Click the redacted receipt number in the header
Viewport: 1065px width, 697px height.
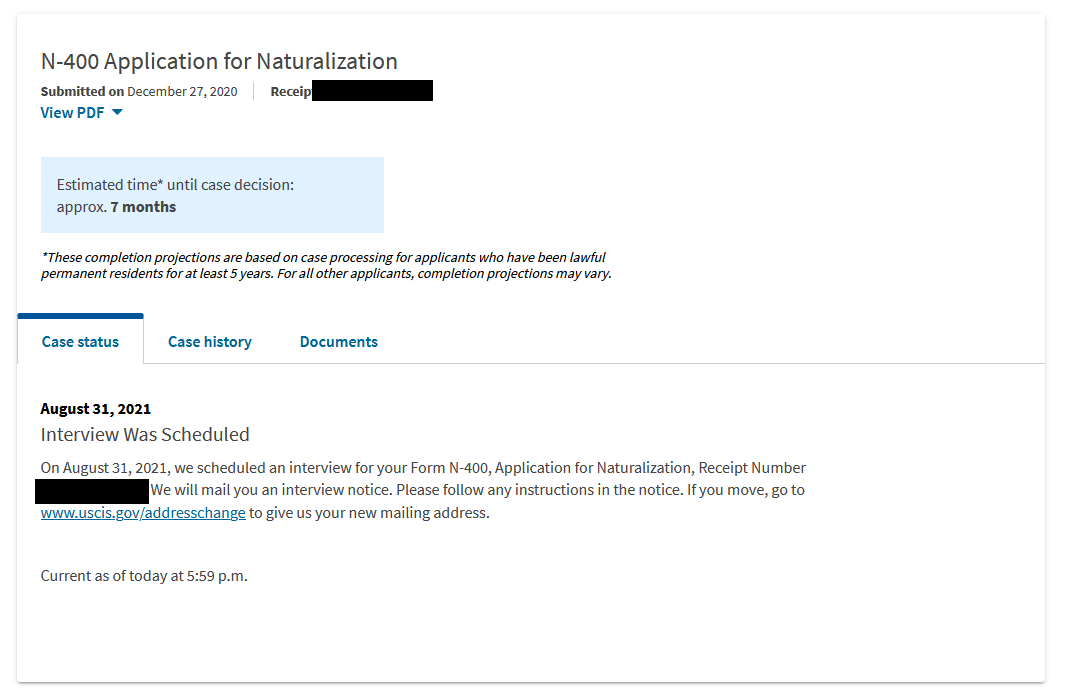(372, 91)
